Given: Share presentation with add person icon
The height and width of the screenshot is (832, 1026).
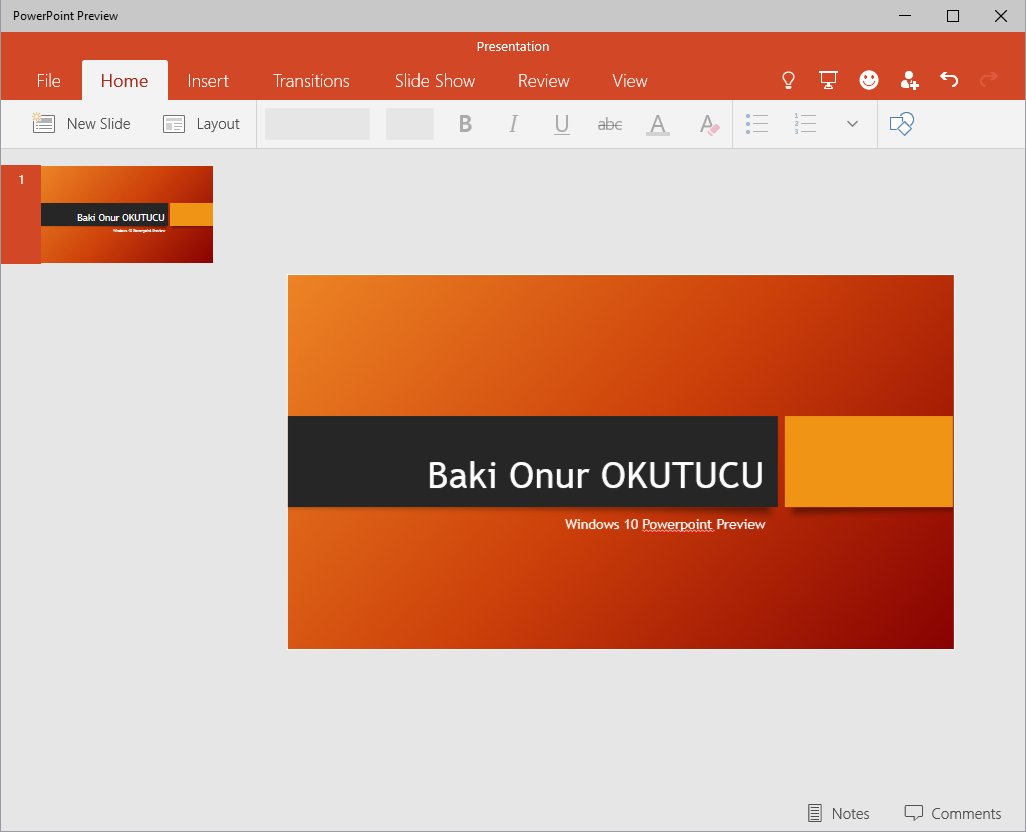Looking at the screenshot, I should pos(910,80).
